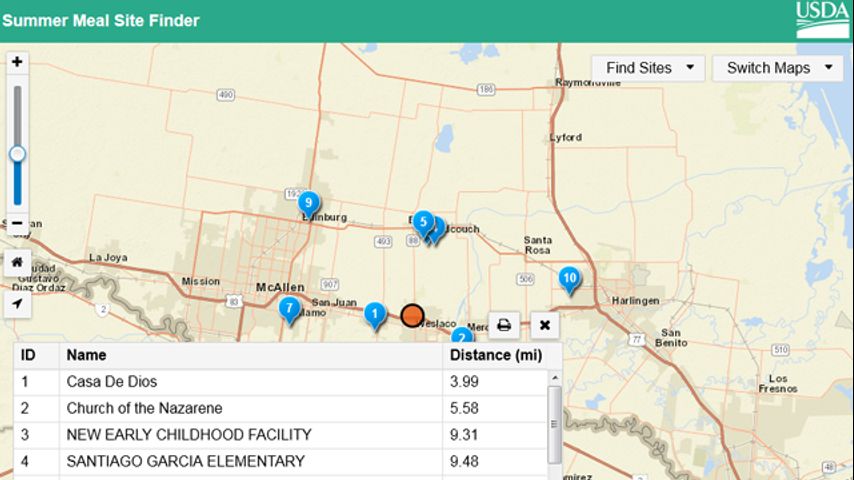Open the Find Sites dropdown
Image resolution: width=854 pixels, height=480 pixels.
pyautogui.click(x=649, y=68)
